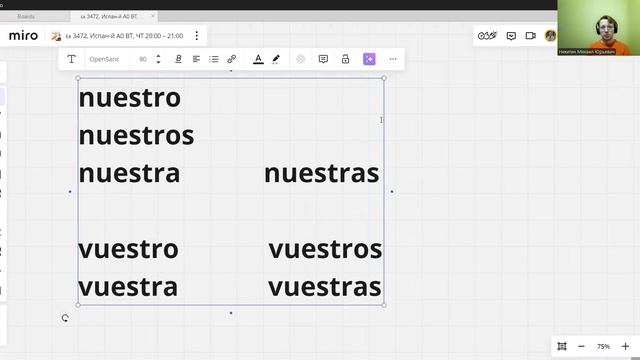The image size is (640, 360).
Task: Click the font size 80 field
Action: 143,59
